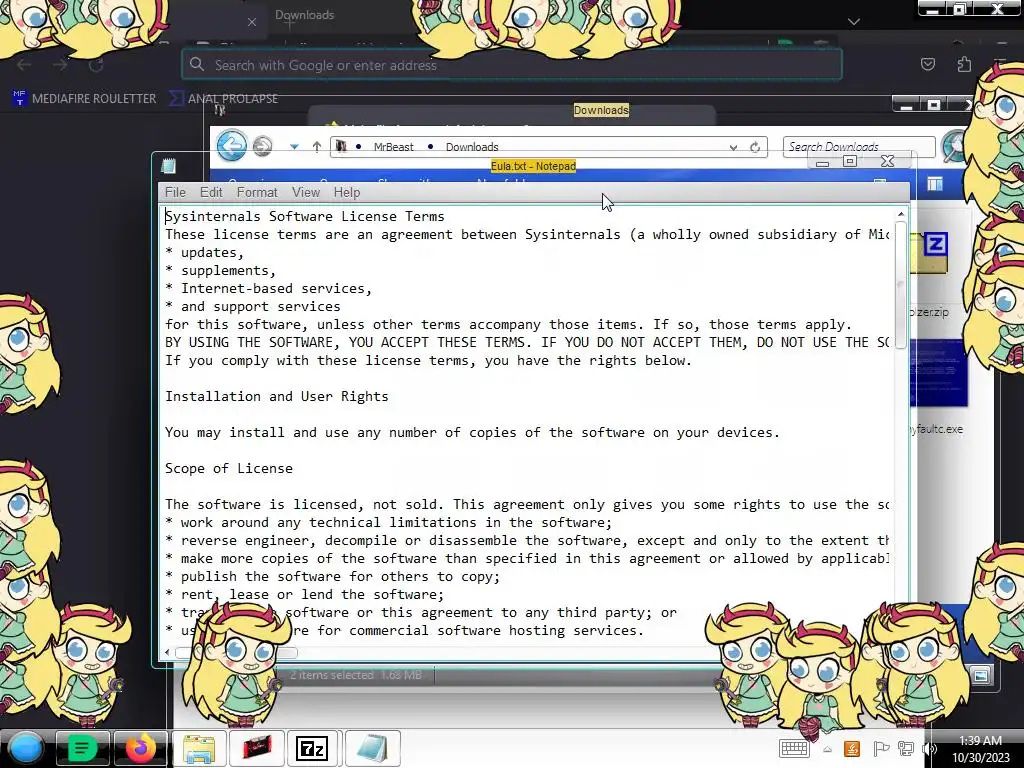Click the Notepad horizontal scrollbar left arrow

(x=168, y=652)
